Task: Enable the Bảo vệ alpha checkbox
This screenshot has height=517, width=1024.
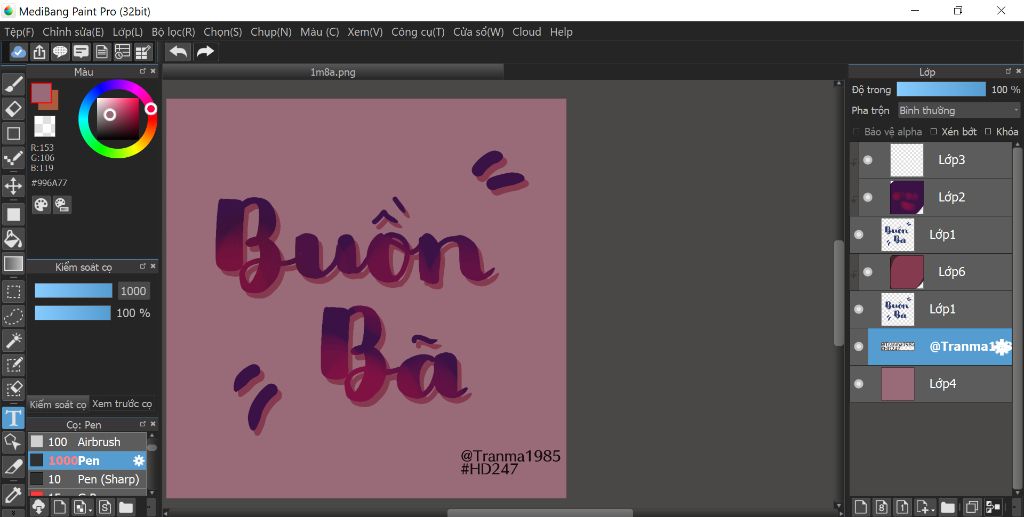Action: tap(856, 132)
